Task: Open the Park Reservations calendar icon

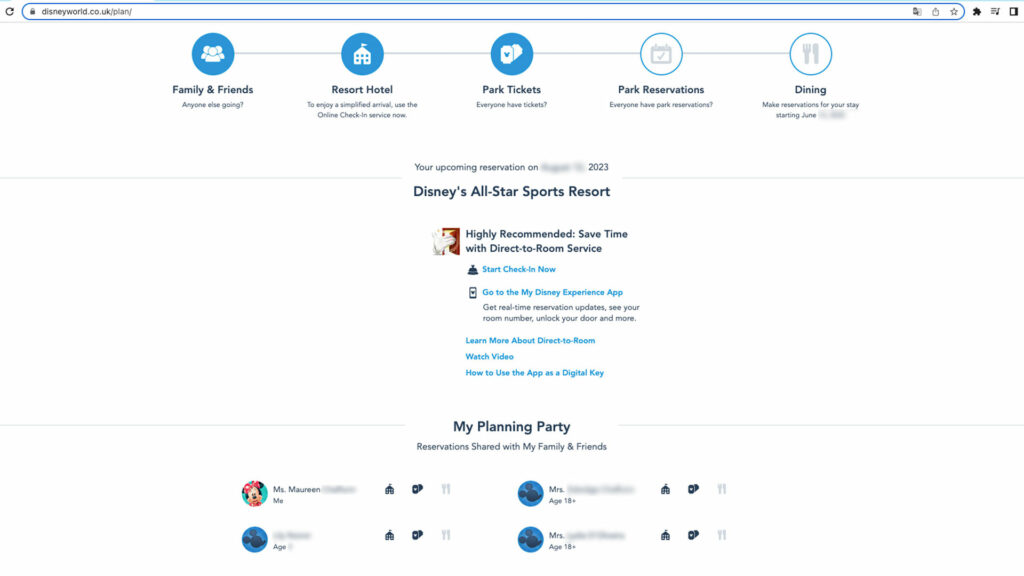Action: [661, 54]
